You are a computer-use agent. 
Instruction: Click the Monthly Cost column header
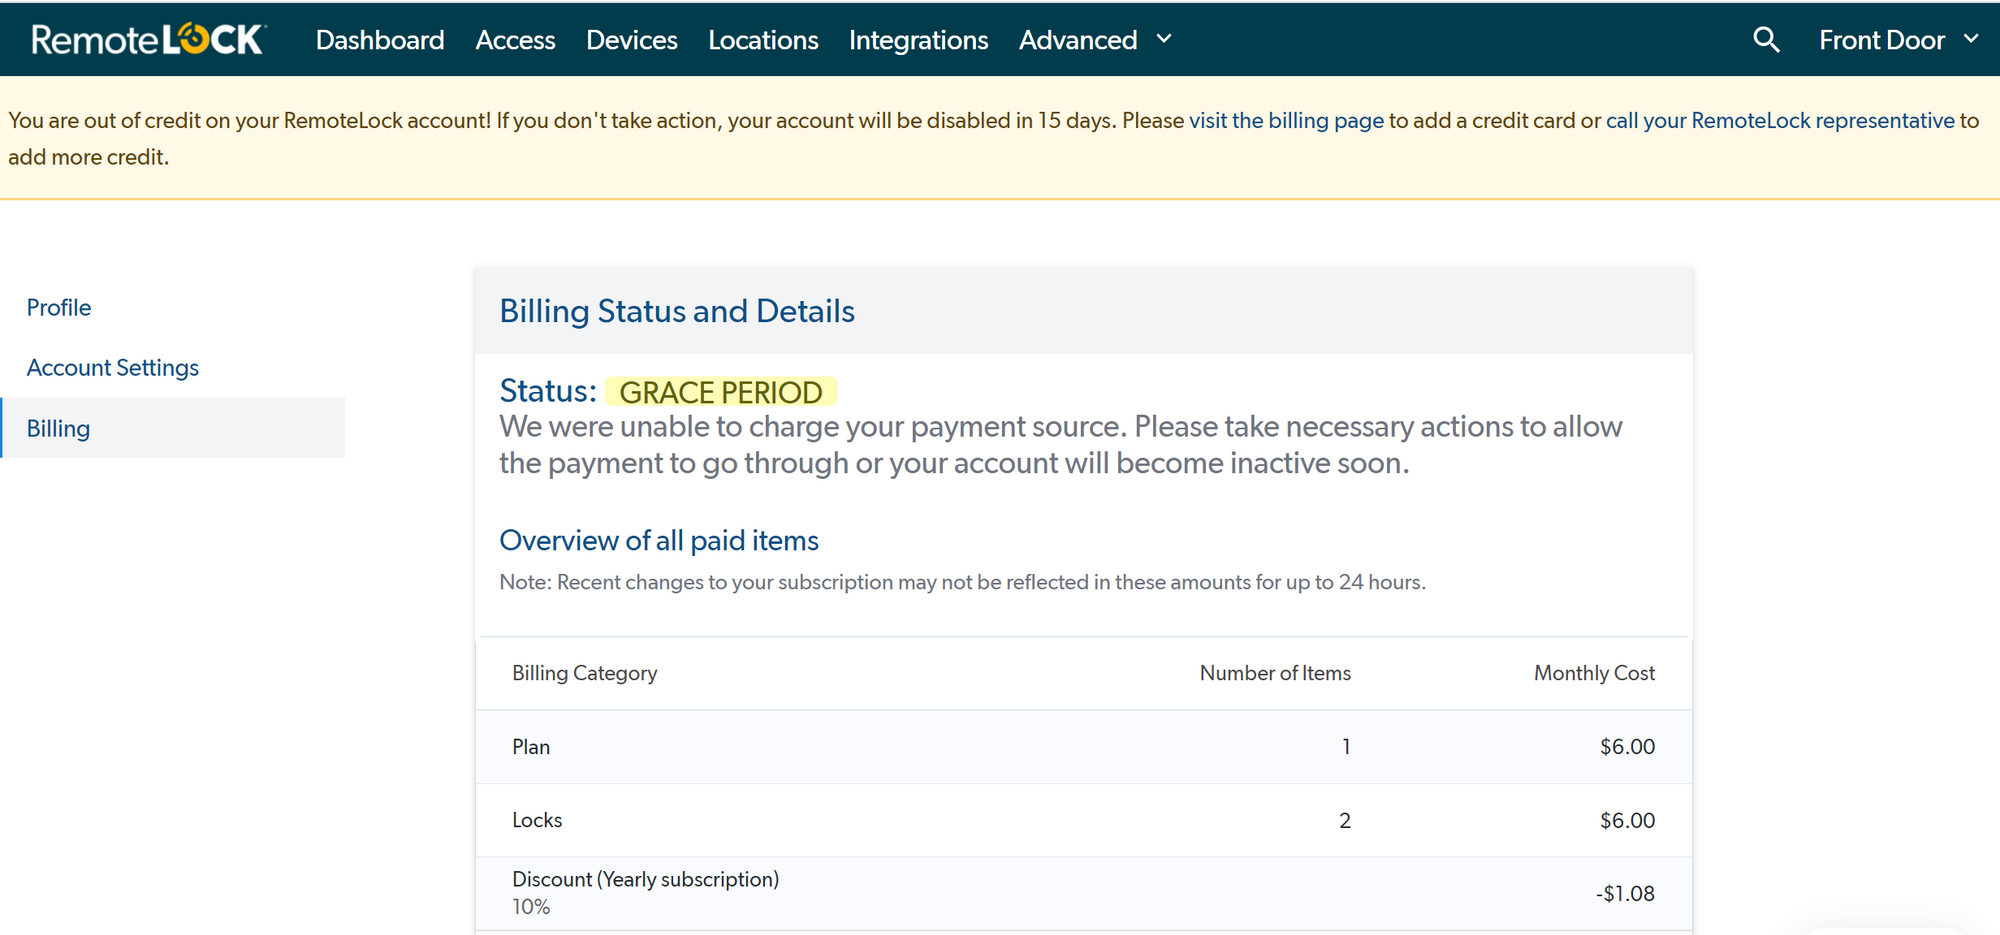1594,673
